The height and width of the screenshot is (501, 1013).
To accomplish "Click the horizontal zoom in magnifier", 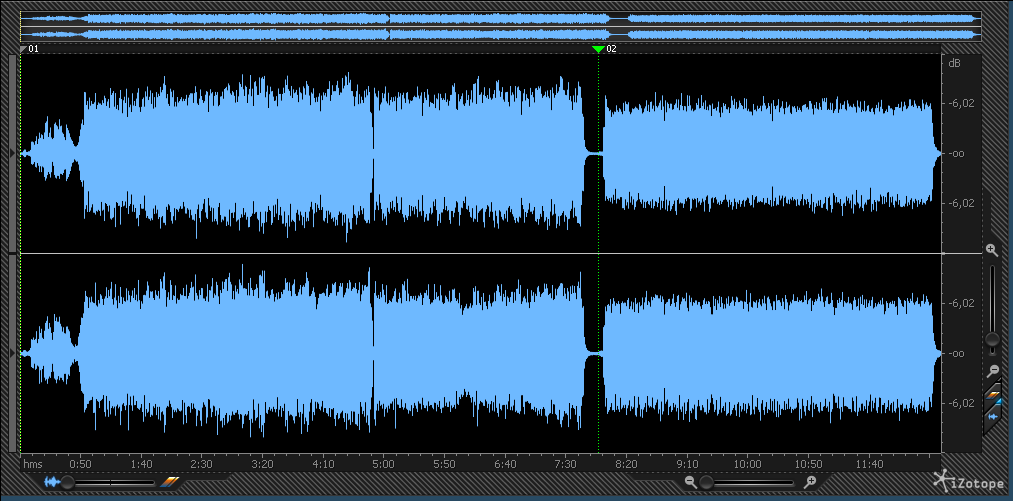I will coord(810,482).
